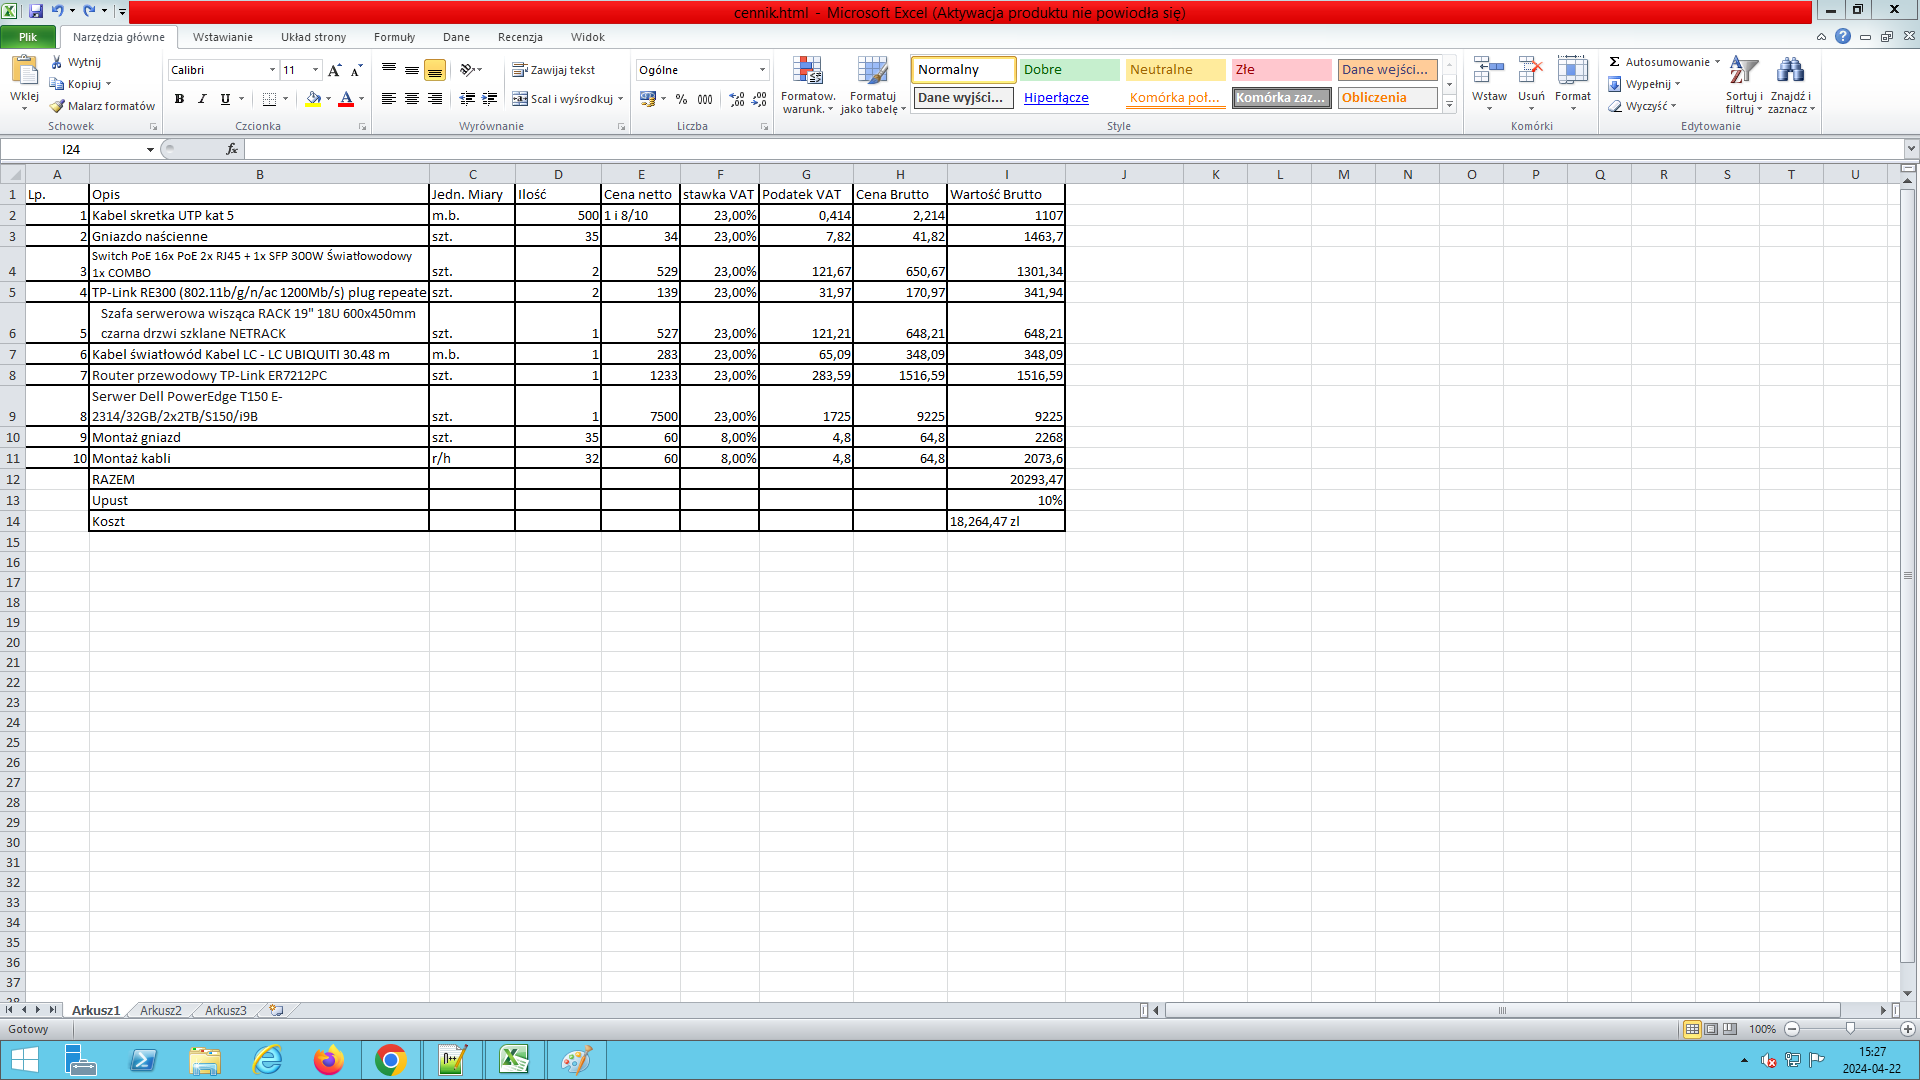Center cell text horizontally
The width and height of the screenshot is (1920, 1080).
click(412, 99)
